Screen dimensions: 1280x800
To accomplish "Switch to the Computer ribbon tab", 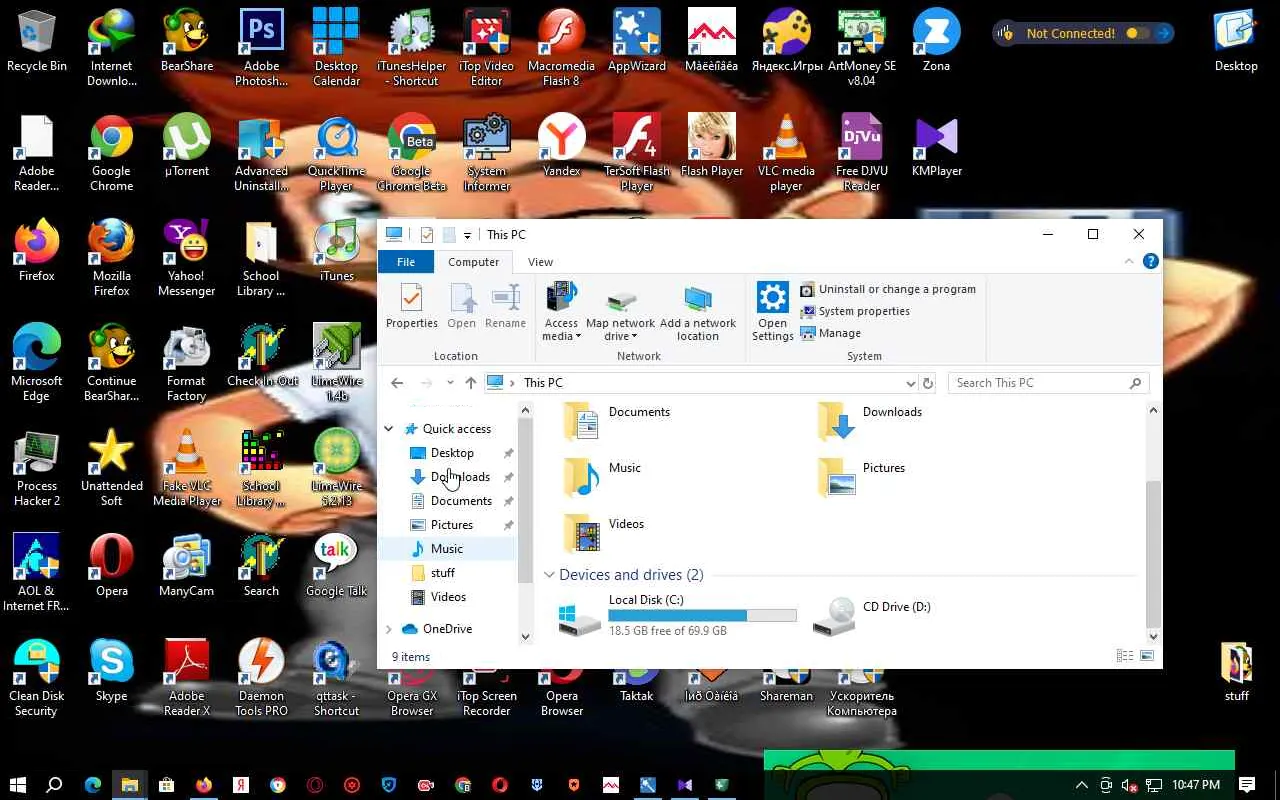I will point(473,262).
